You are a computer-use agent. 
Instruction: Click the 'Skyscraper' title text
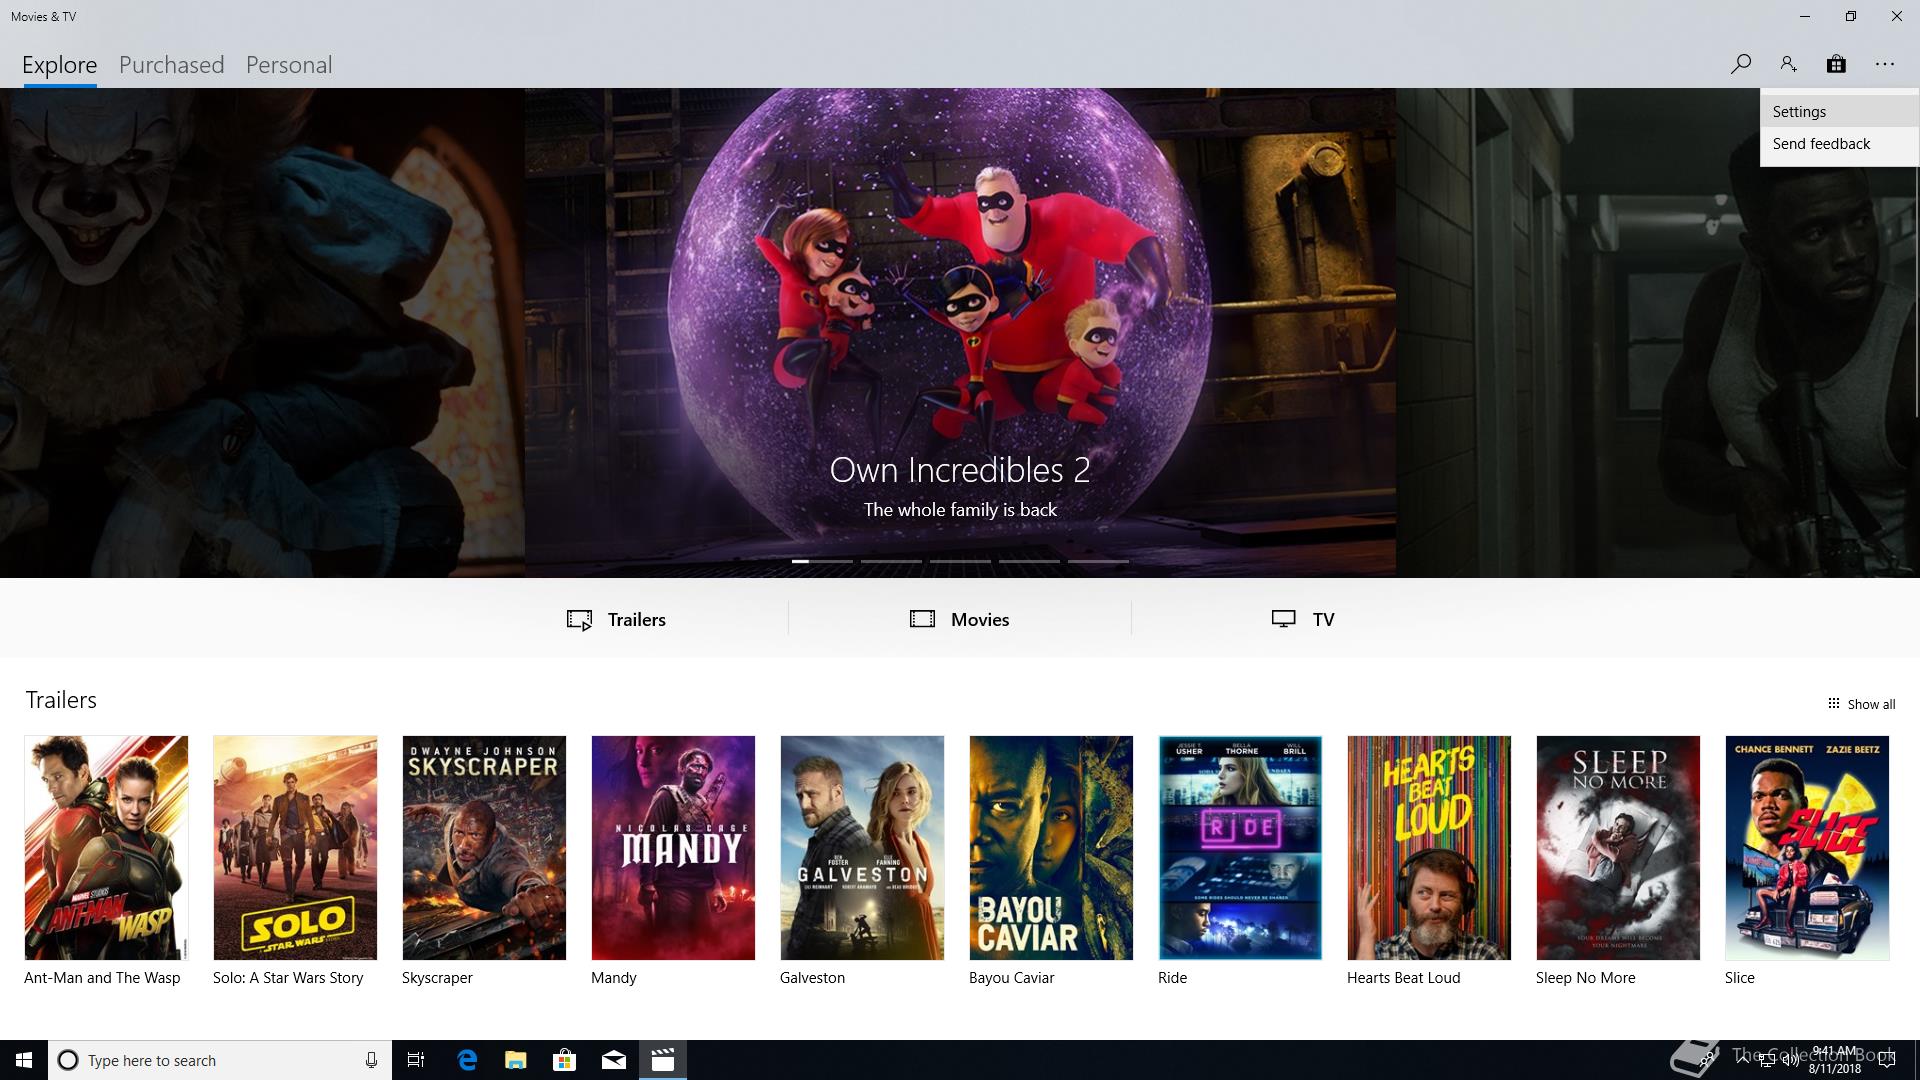437,978
